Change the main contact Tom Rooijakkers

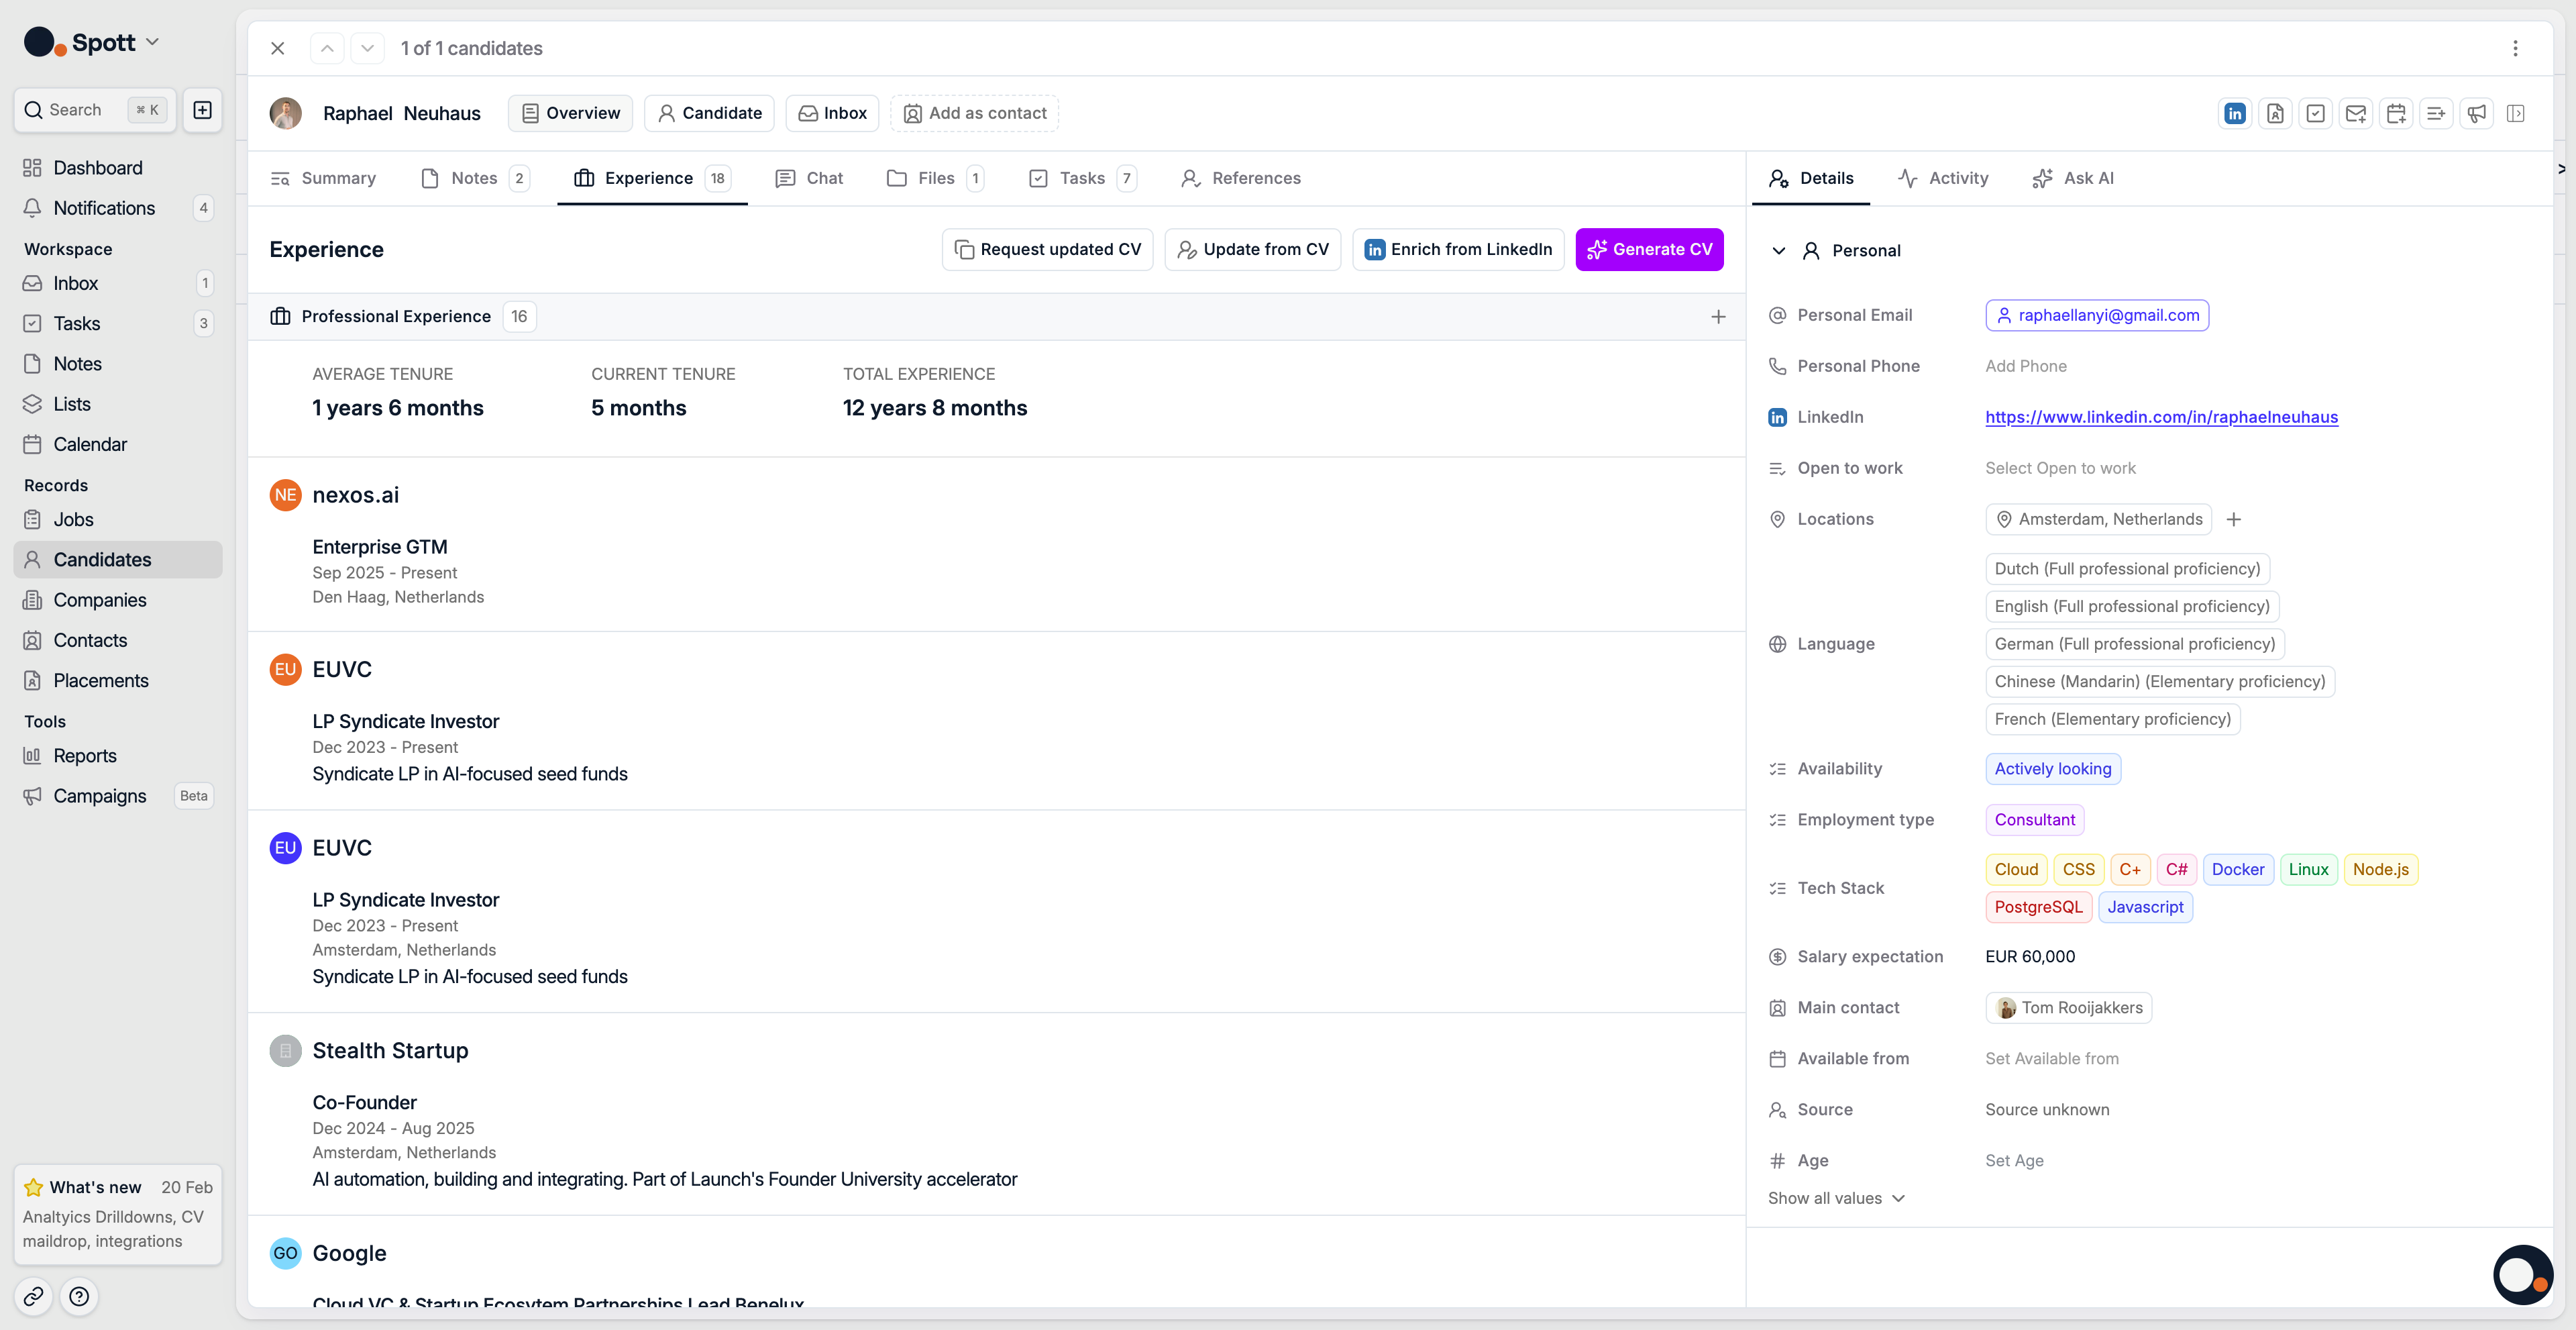pyautogui.click(x=2068, y=1008)
